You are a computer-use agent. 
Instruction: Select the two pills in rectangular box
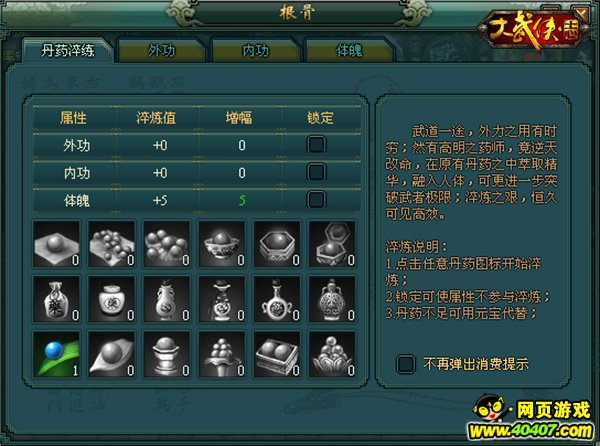click(x=277, y=355)
